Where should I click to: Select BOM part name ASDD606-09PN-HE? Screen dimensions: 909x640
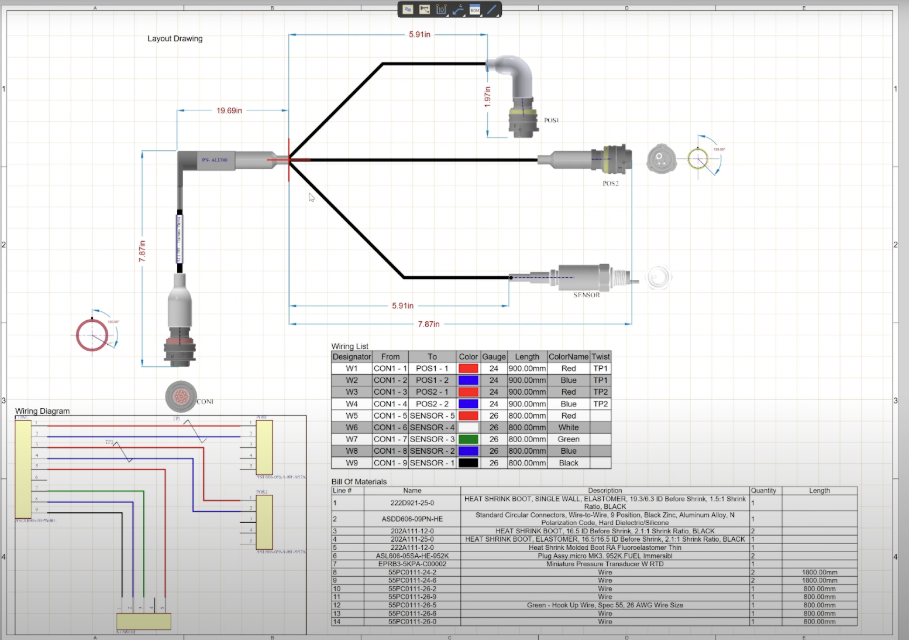pos(412,519)
